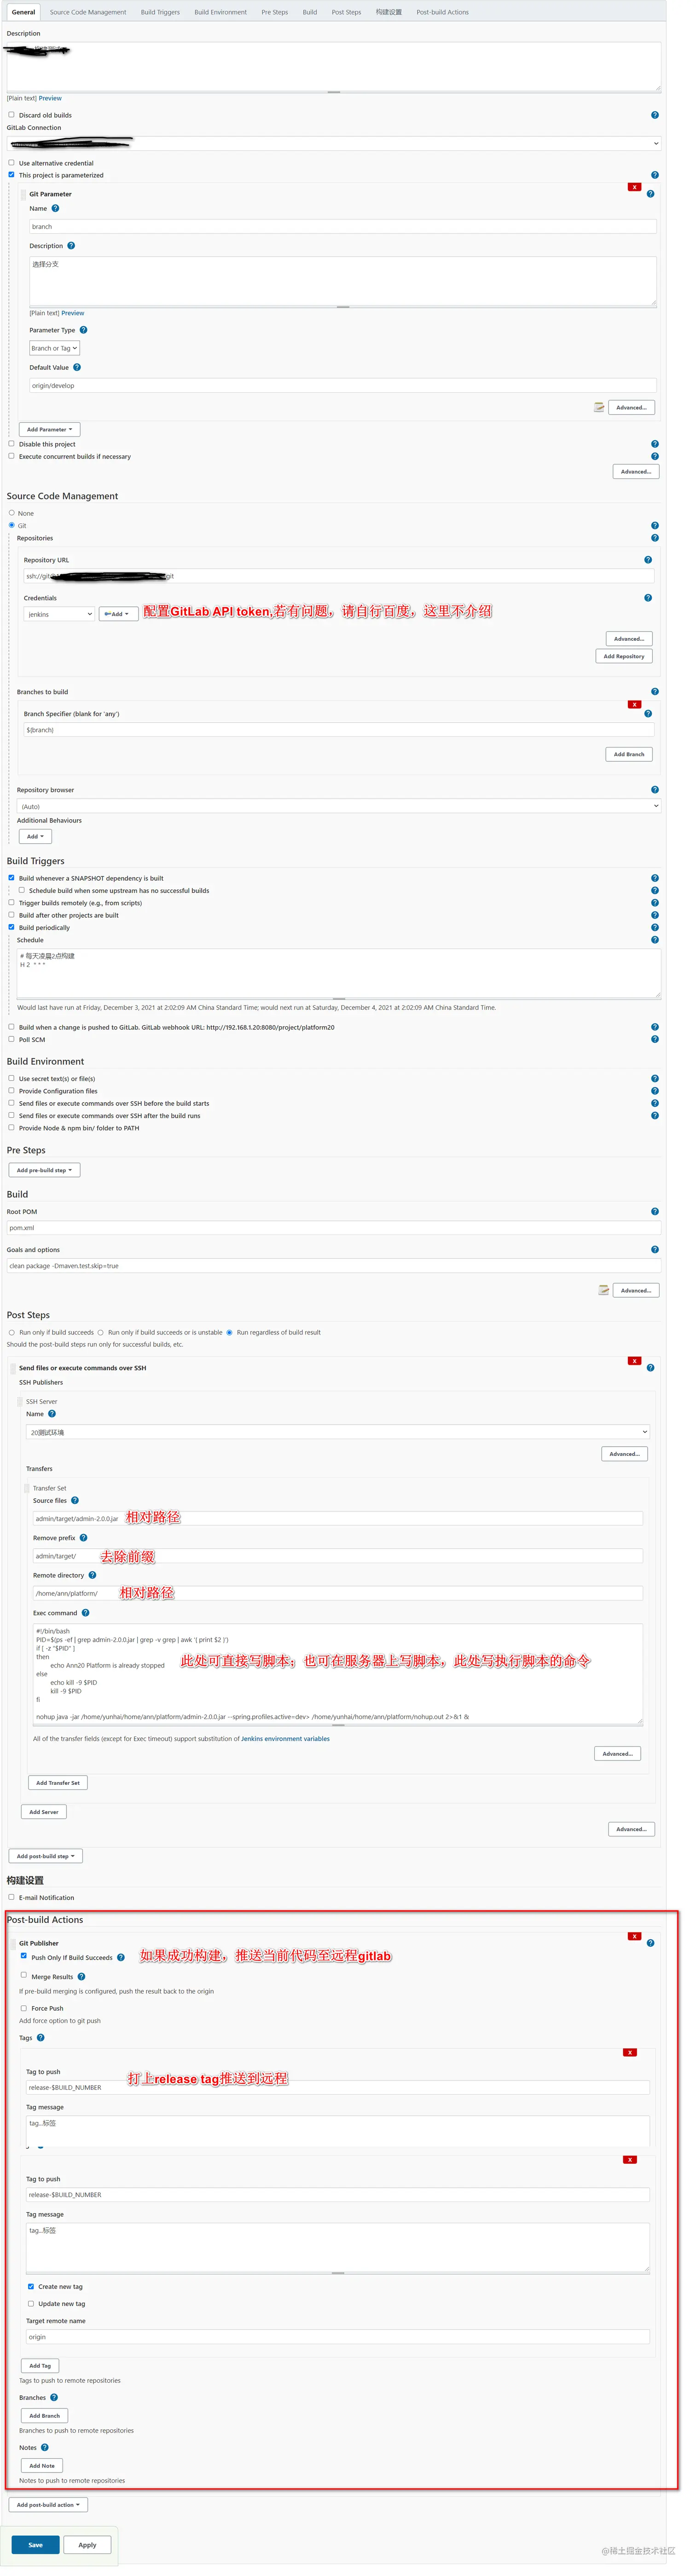Image resolution: width=696 pixels, height=2576 pixels.
Task: Open help for Poll SCM
Action: [x=655, y=1040]
